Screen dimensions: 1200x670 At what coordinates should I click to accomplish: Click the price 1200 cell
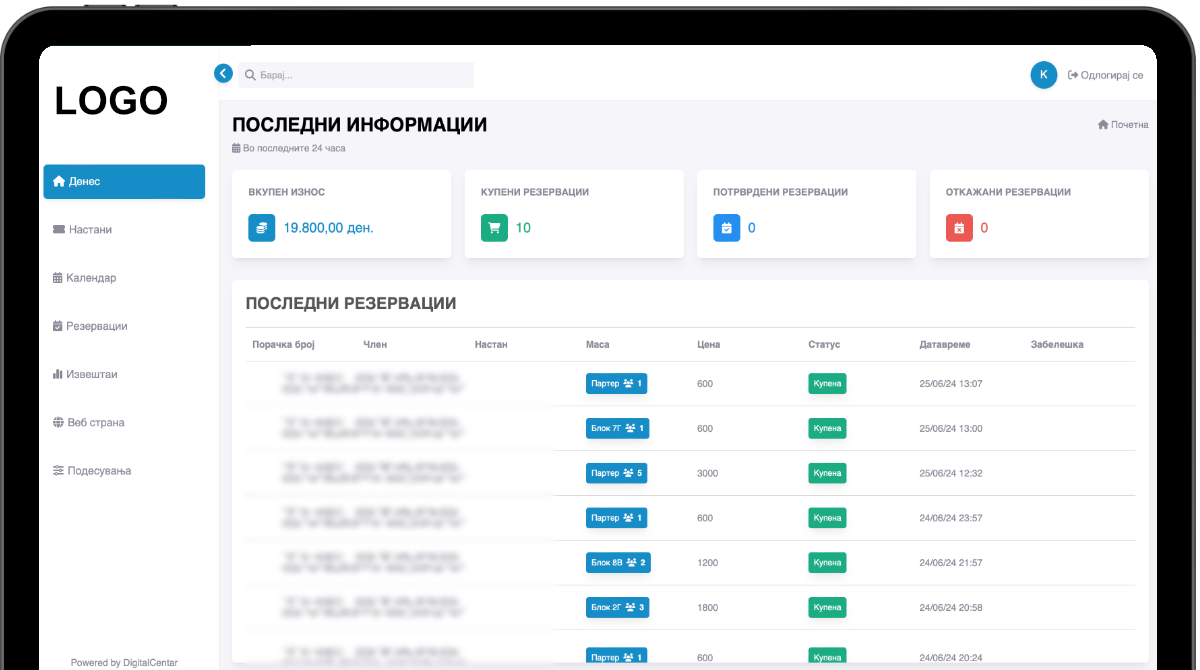707,563
